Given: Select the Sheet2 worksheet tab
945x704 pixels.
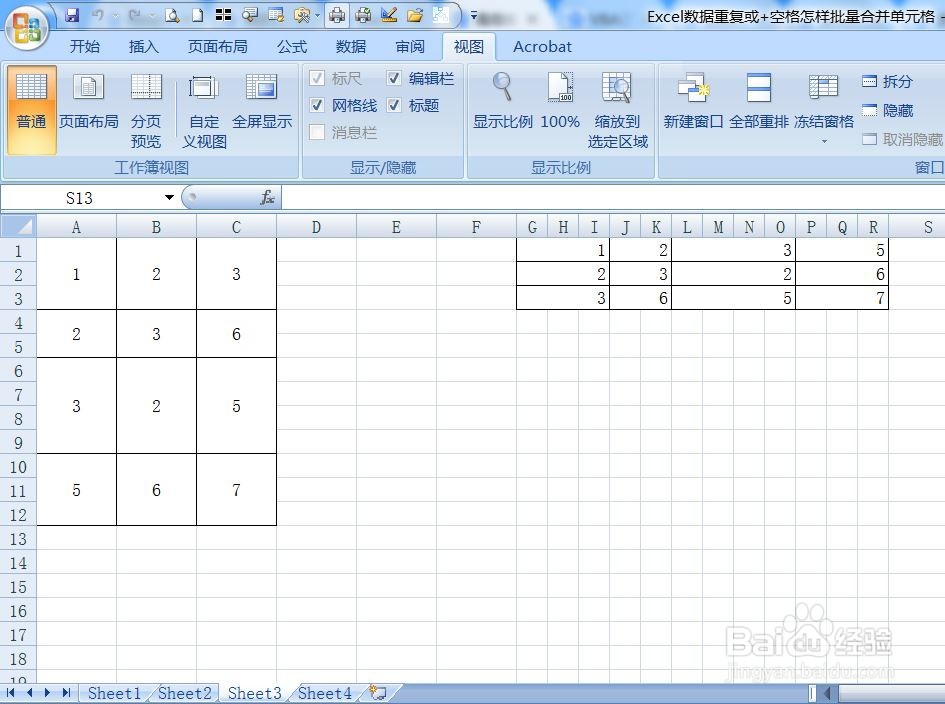Looking at the screenshot, I should [x=184, y=692].
